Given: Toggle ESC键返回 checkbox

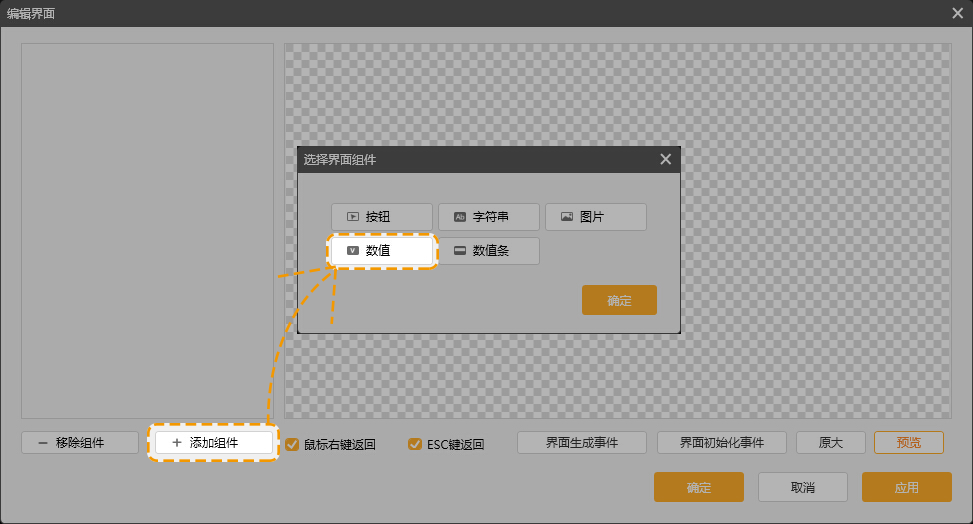Looking at the screenshot, I should (415, 444).
